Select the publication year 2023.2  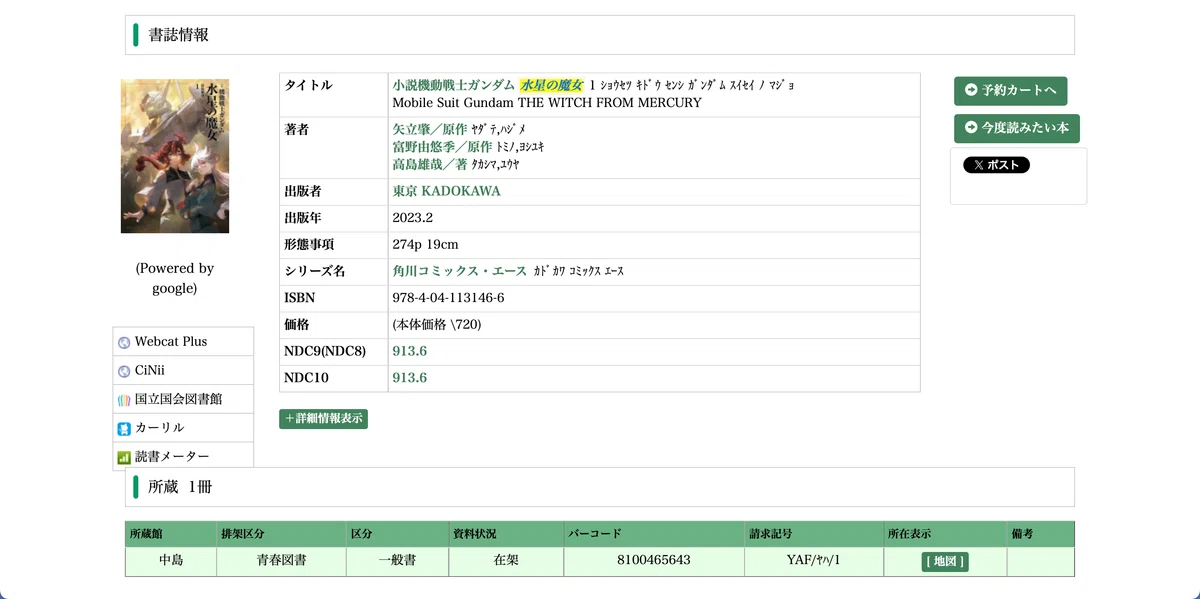point(412,218)
